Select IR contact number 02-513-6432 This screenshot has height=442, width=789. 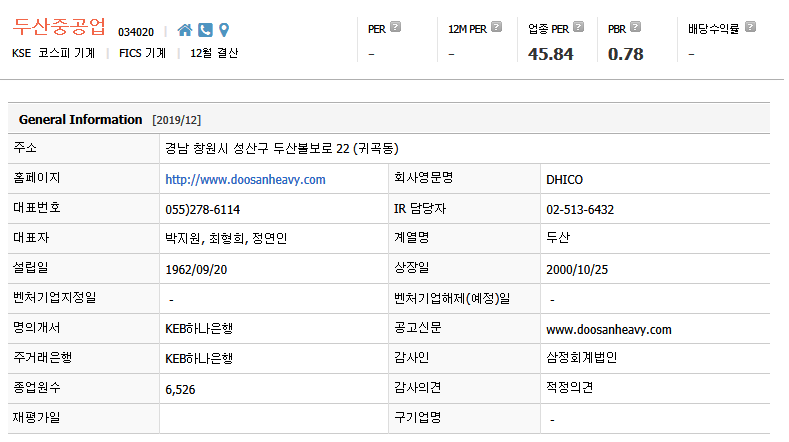580,210
